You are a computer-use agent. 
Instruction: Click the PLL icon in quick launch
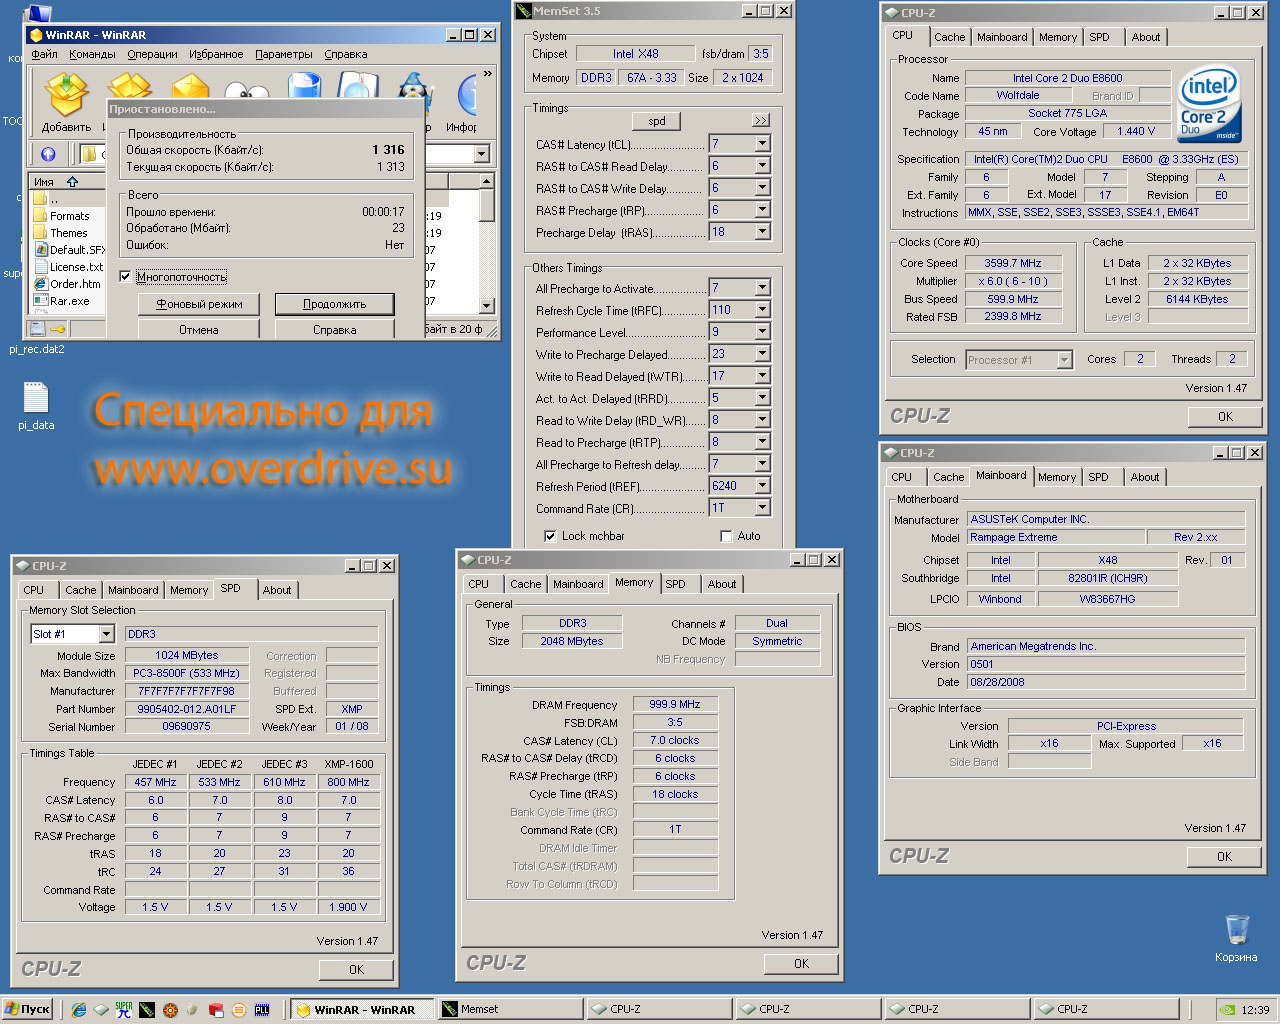[x=262, y=1010]
